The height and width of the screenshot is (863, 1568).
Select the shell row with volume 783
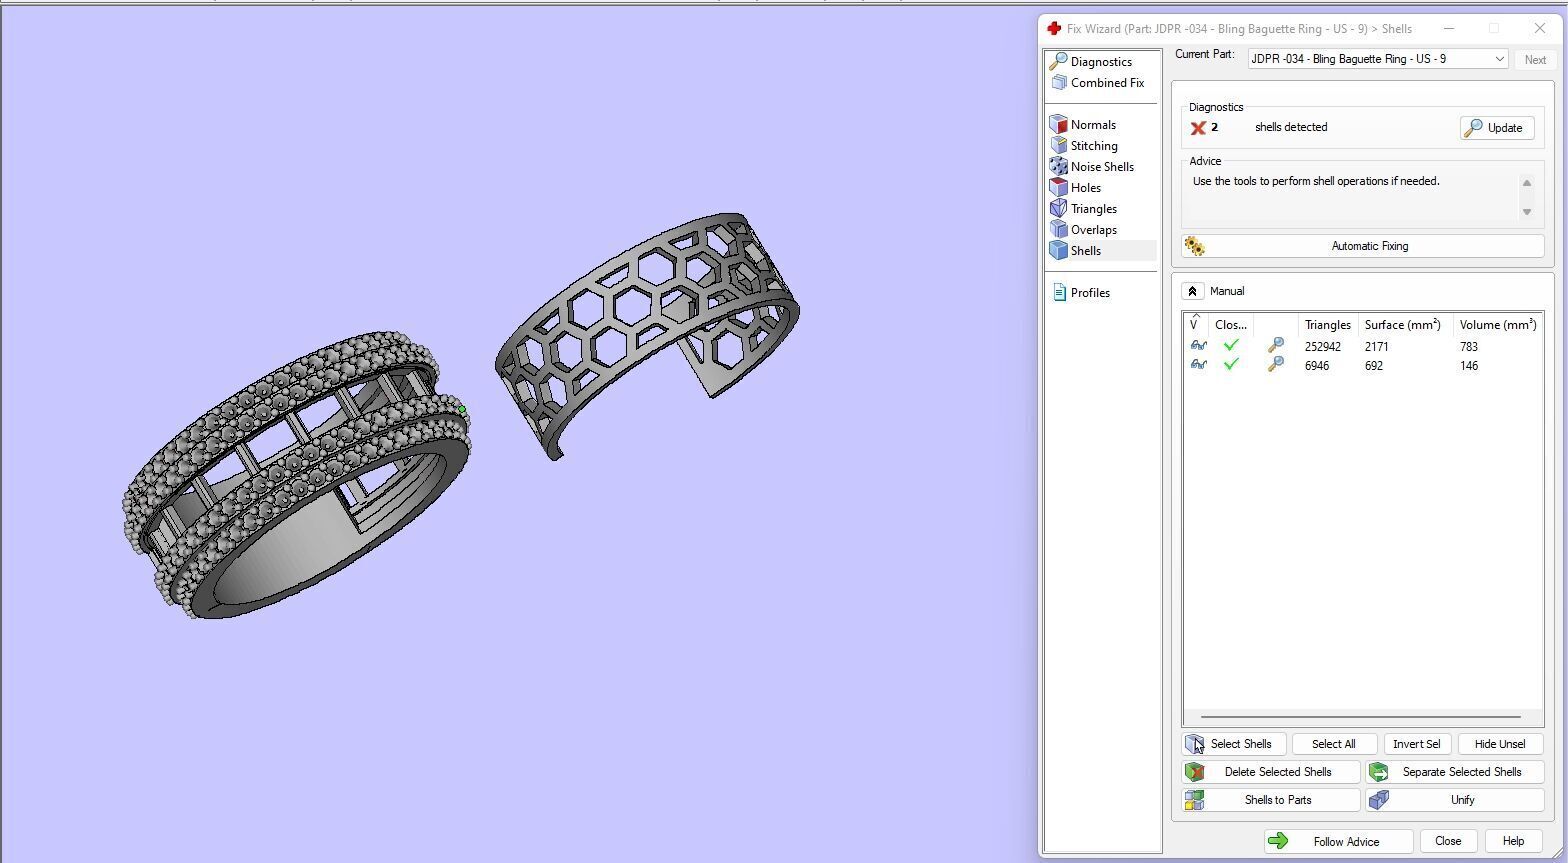tap(1362, 346)
